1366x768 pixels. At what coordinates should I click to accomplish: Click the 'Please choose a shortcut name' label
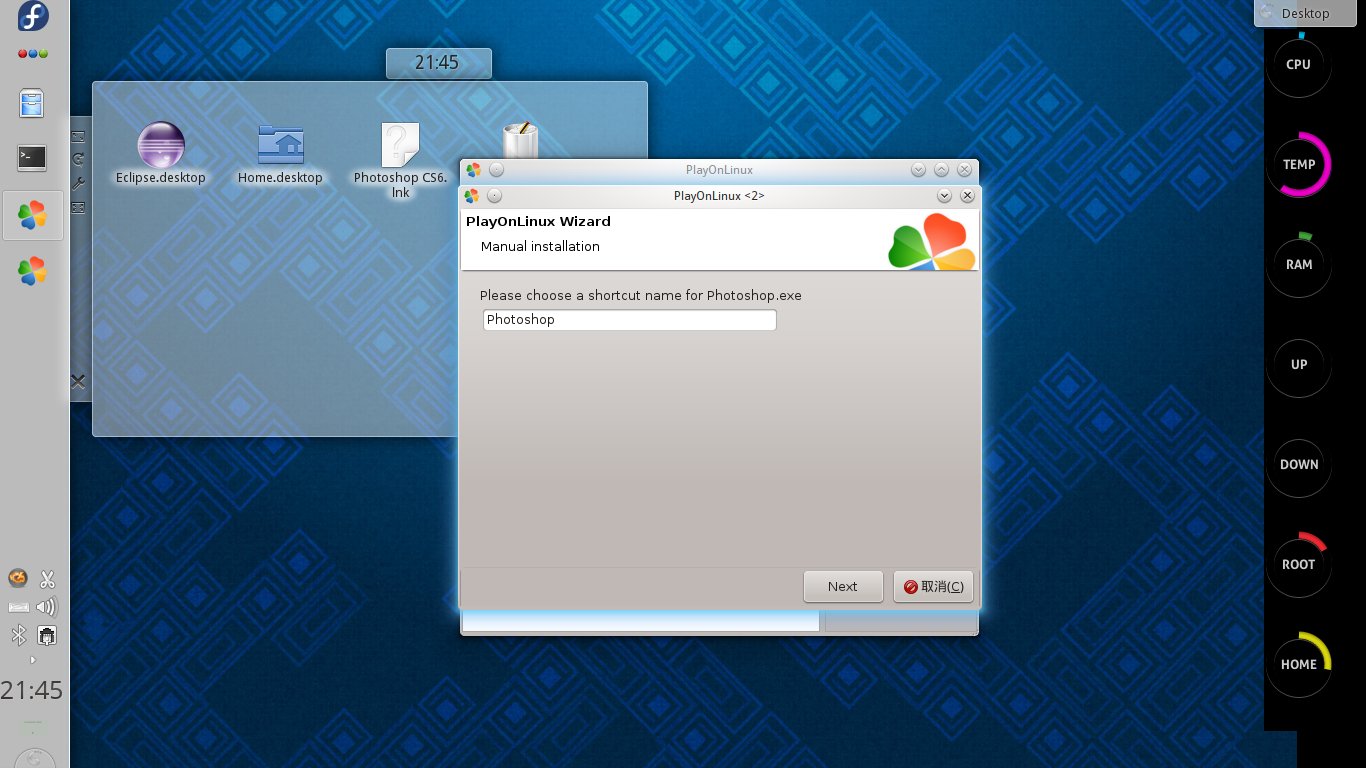click(x=640, y=296)
